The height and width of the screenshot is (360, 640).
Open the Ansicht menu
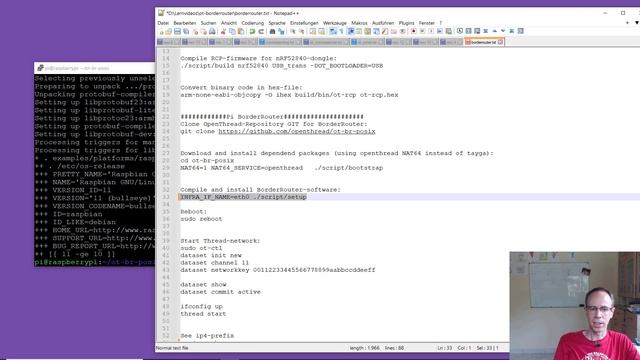[229, 23]
